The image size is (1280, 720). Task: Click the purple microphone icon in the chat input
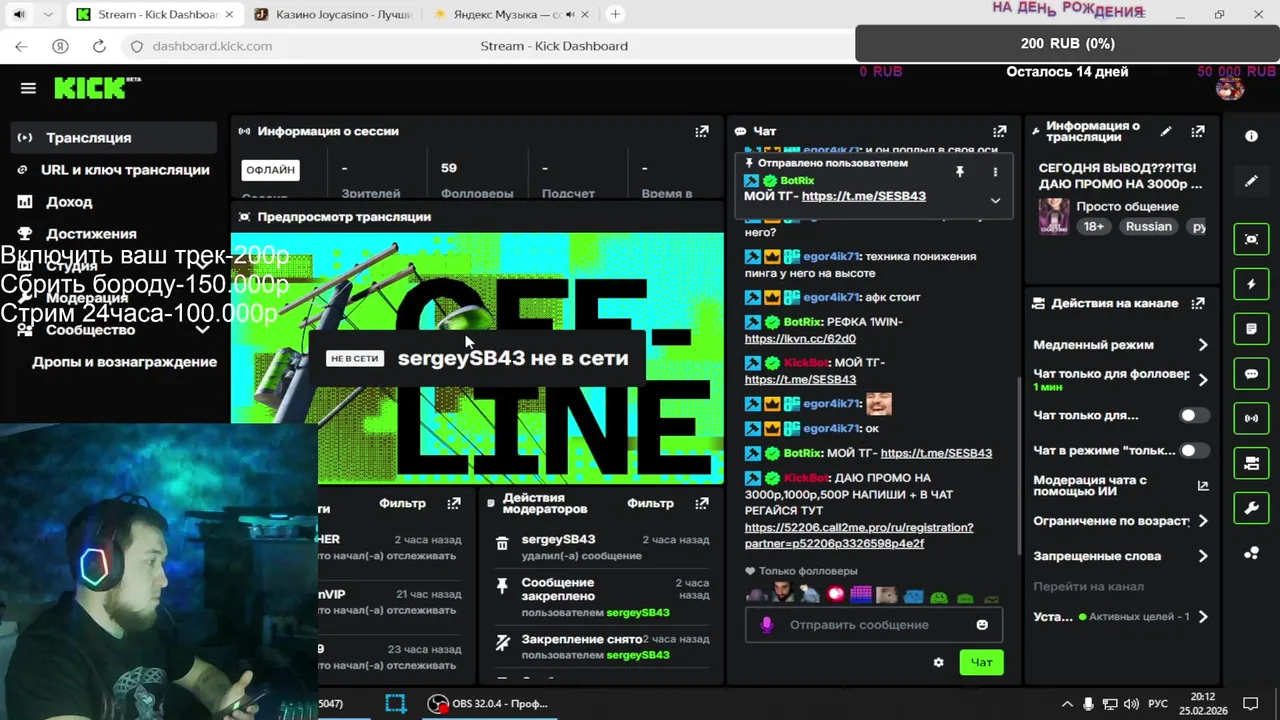[x=767, y=625]
